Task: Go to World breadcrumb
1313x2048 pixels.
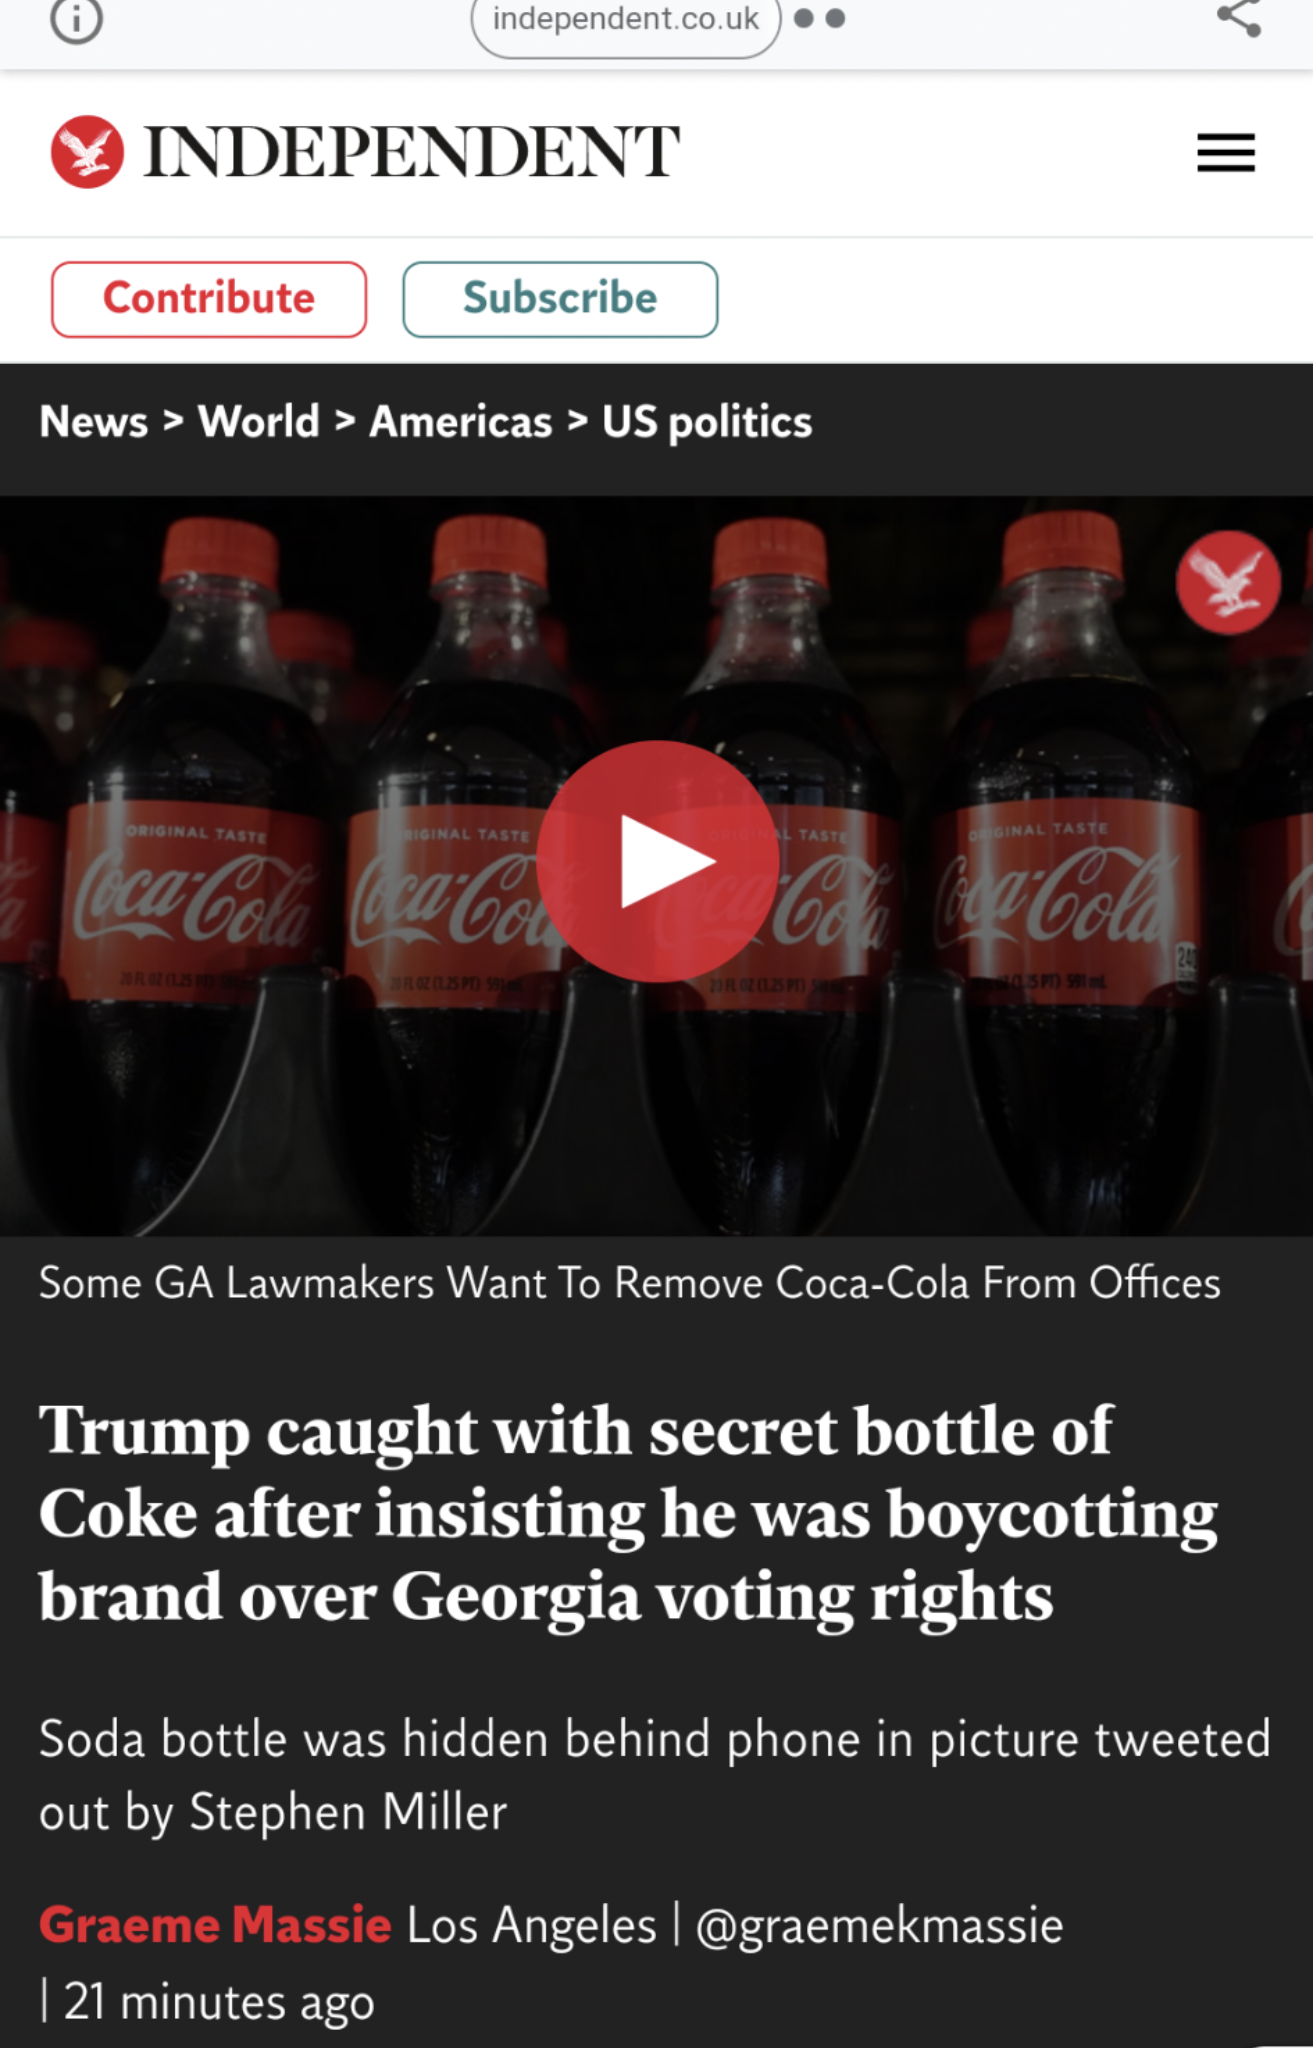Action: [x=259, y=422]
